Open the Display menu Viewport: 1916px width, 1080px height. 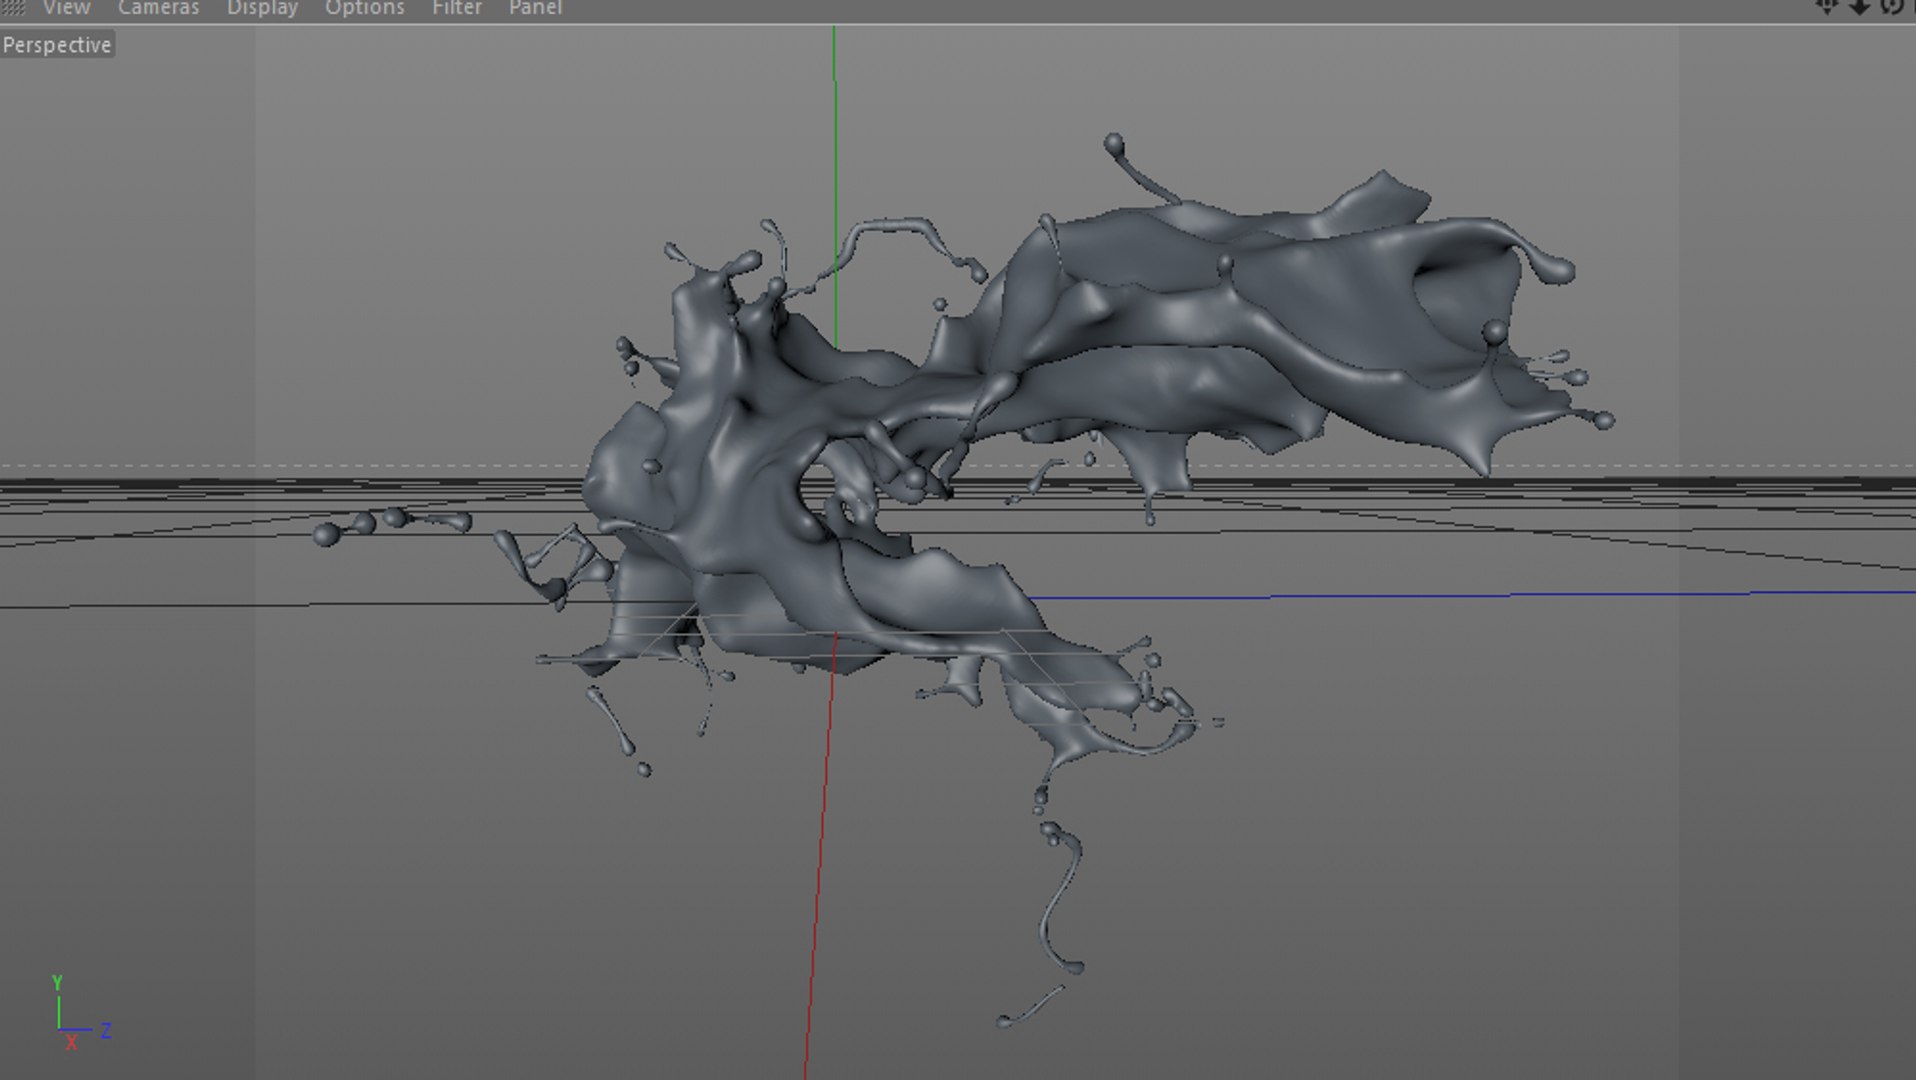262,8
